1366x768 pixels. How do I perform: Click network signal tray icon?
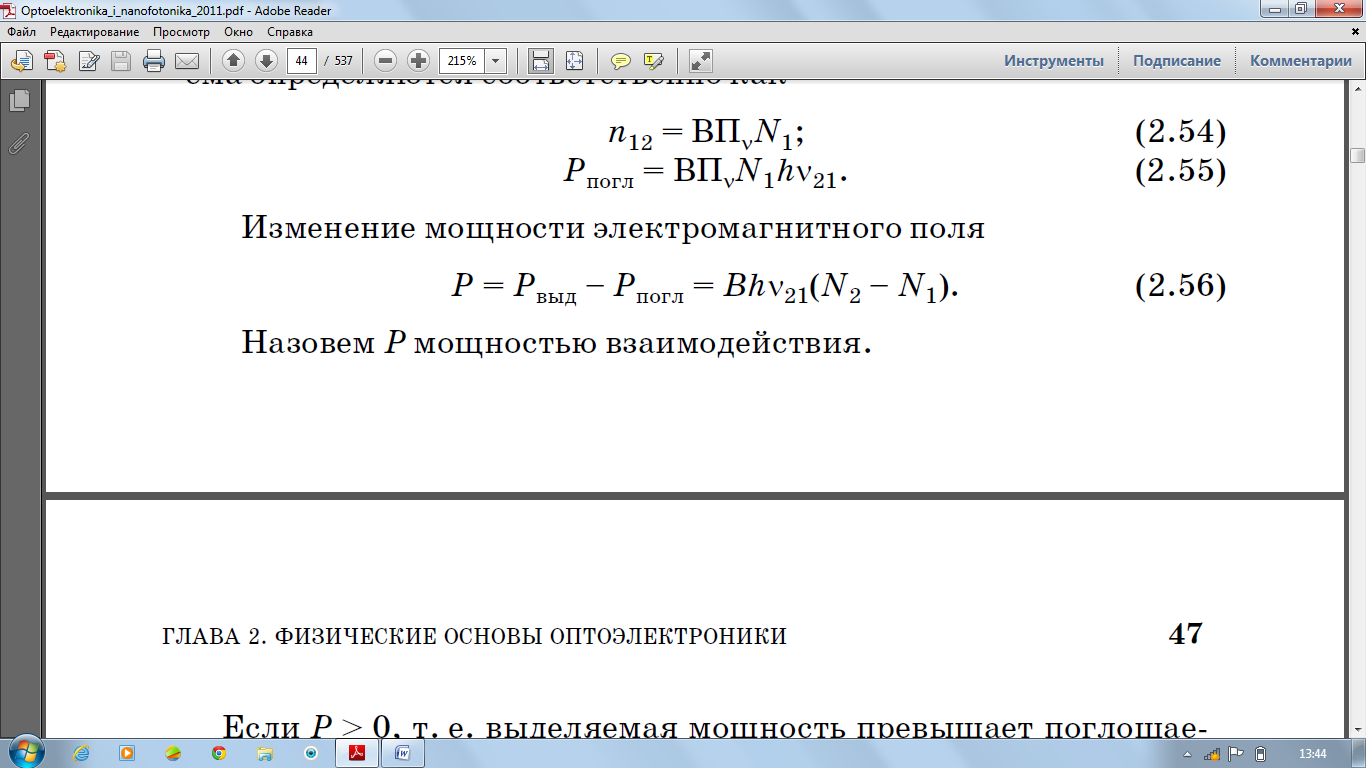(x=1213, y=753)
